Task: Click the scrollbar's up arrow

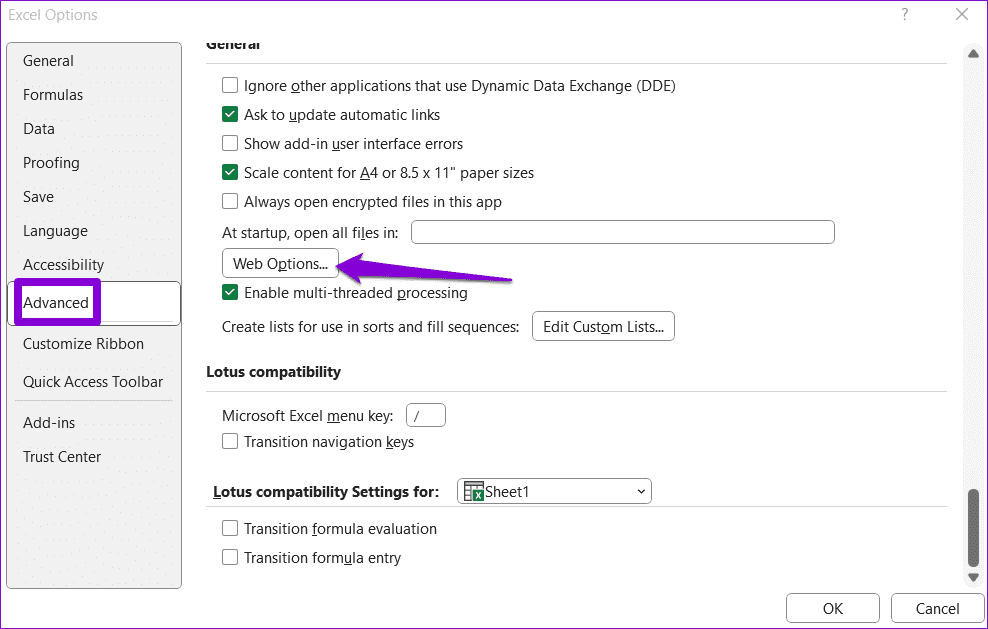Action: (972, 54)
